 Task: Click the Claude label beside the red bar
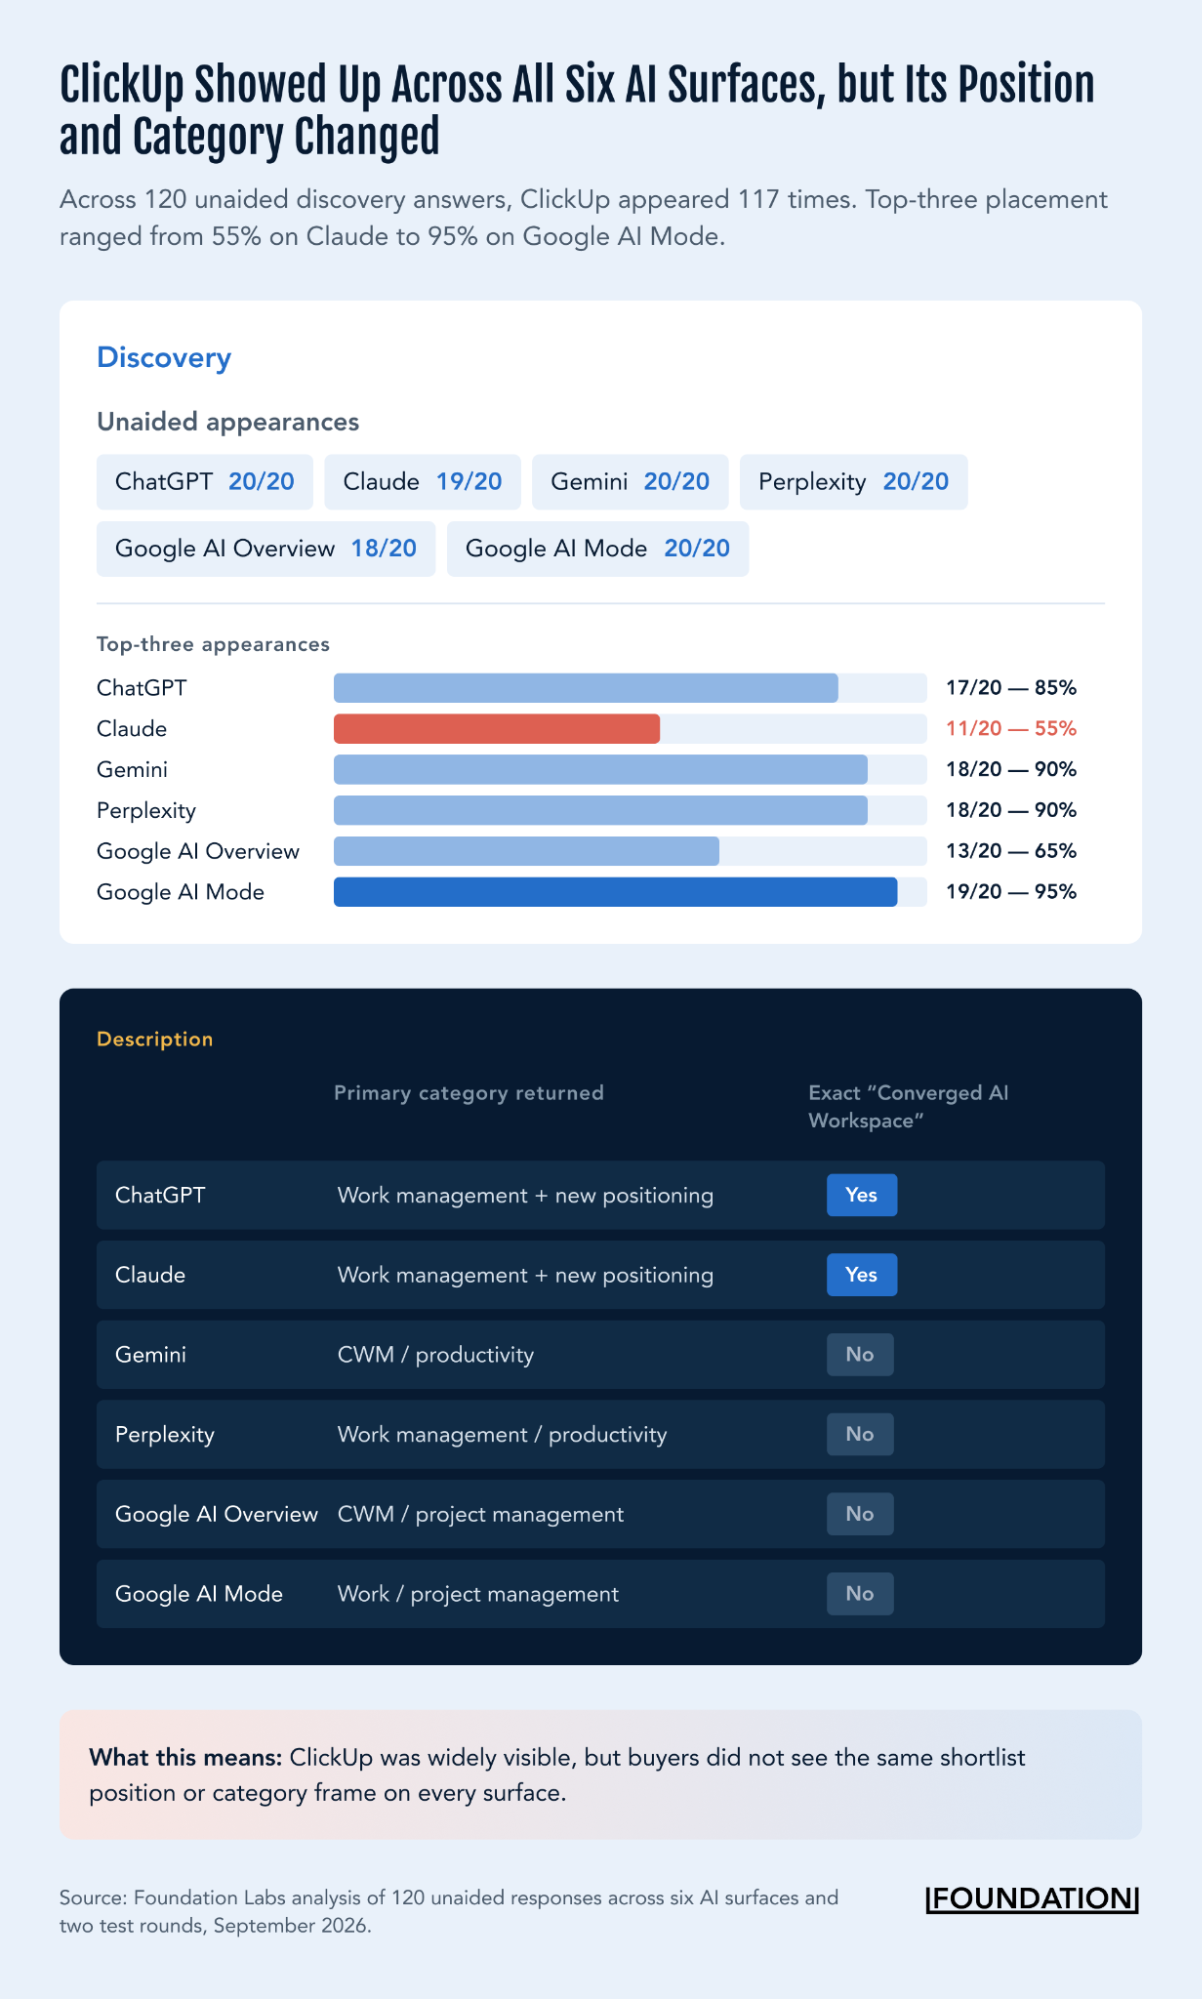(132, 729)
